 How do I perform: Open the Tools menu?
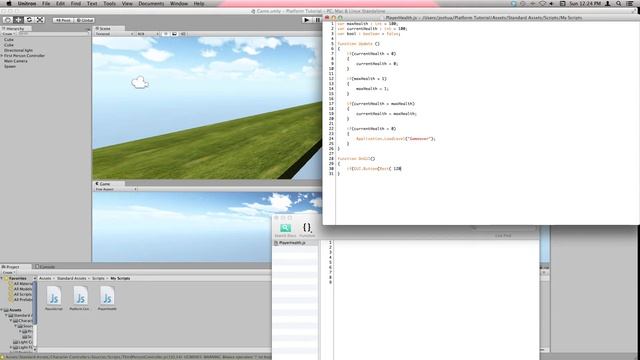tap(109, 3)
